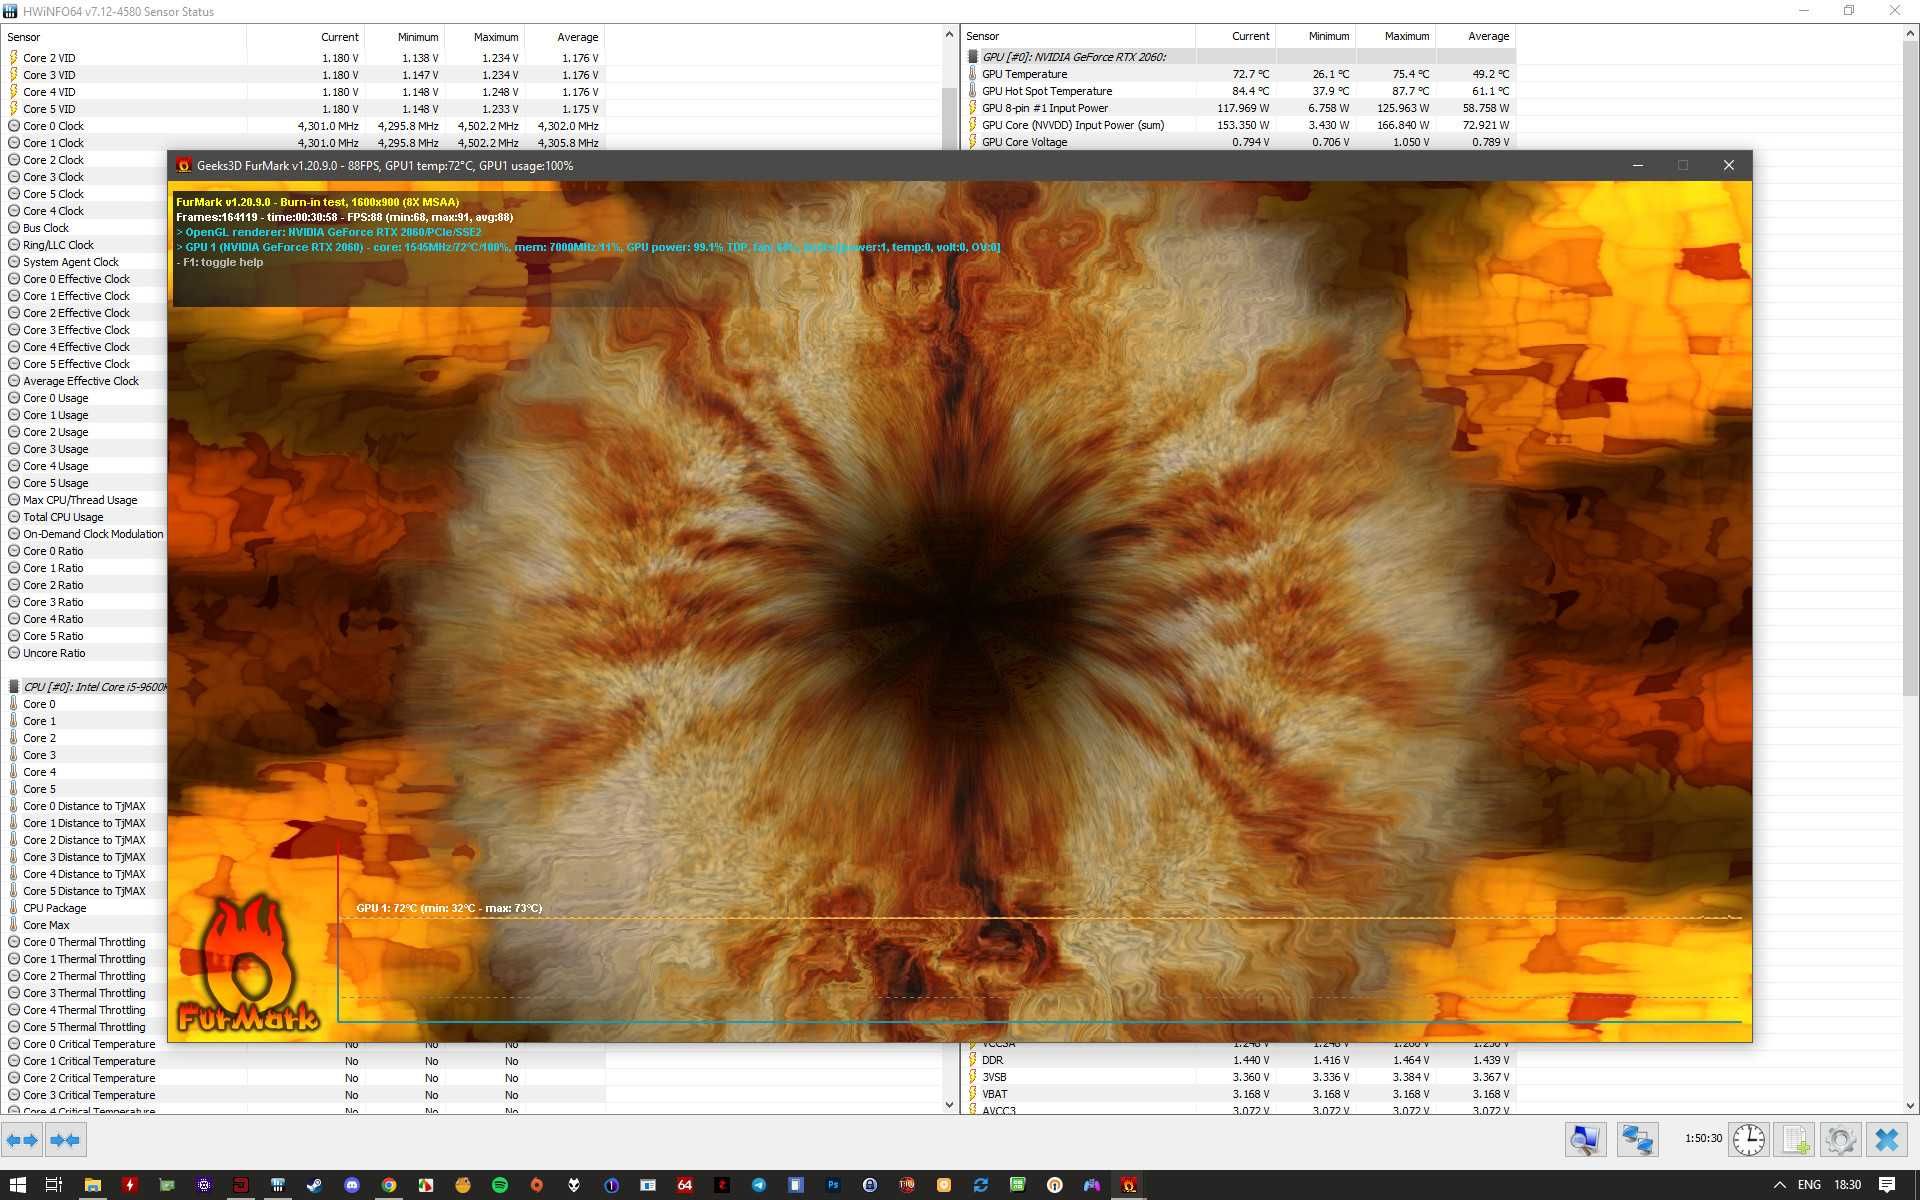Select the GPU Temperature row
Screen dimensions: 1920x1200
[1239, 74]
